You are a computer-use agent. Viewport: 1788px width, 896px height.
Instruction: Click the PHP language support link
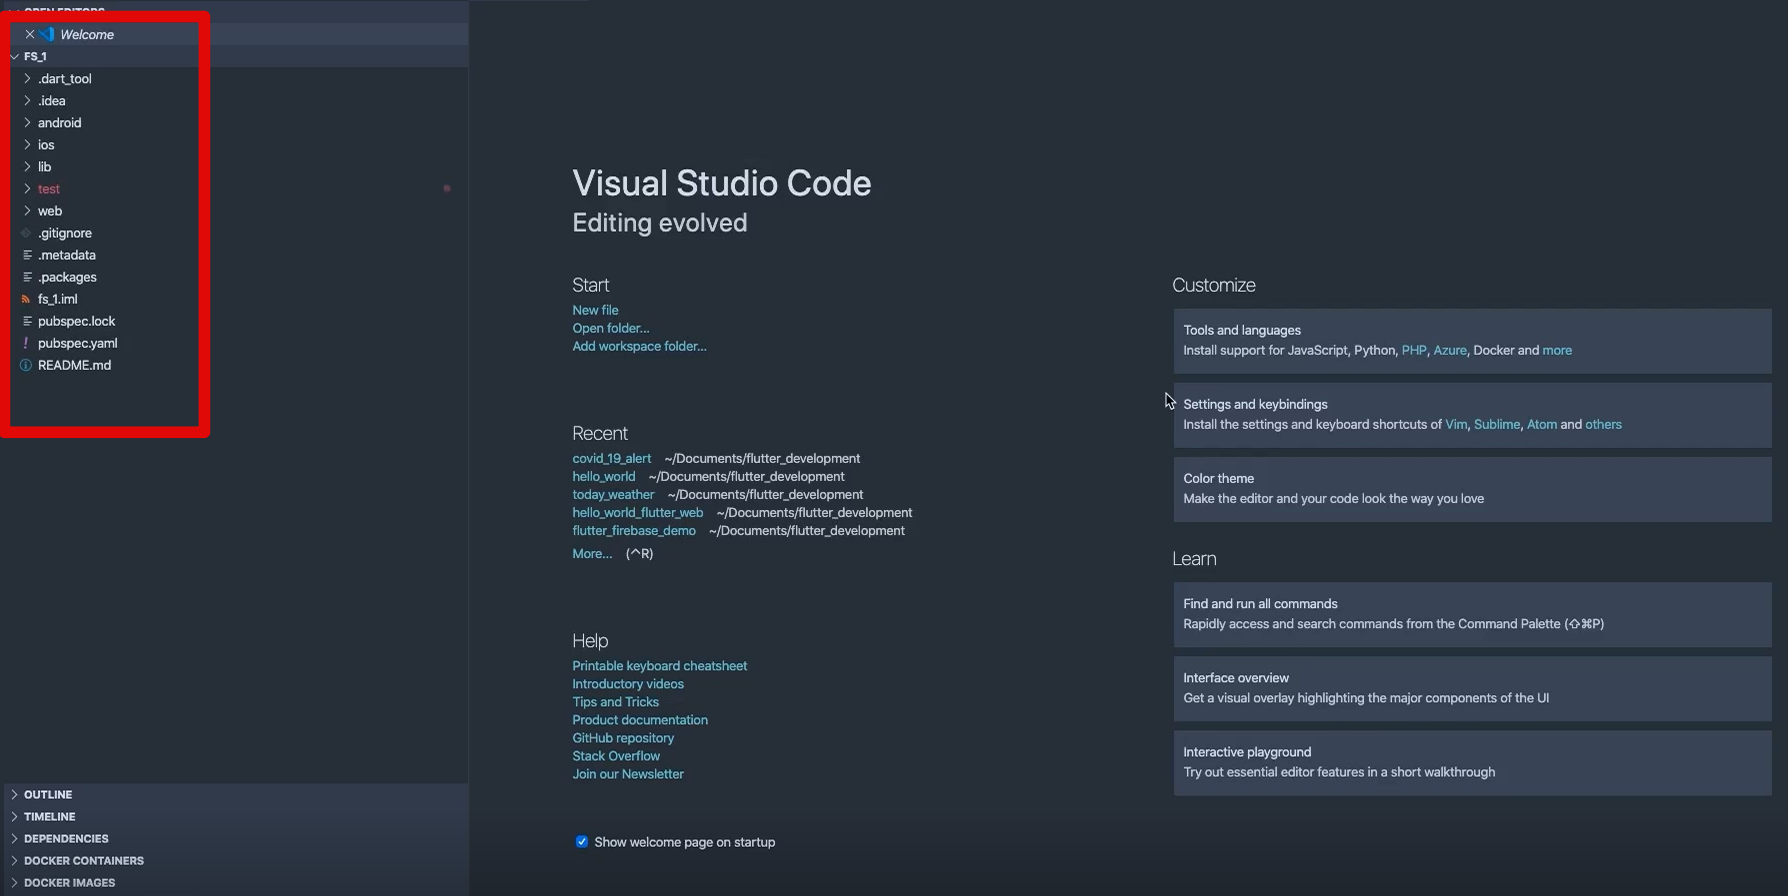[1414, 350]
